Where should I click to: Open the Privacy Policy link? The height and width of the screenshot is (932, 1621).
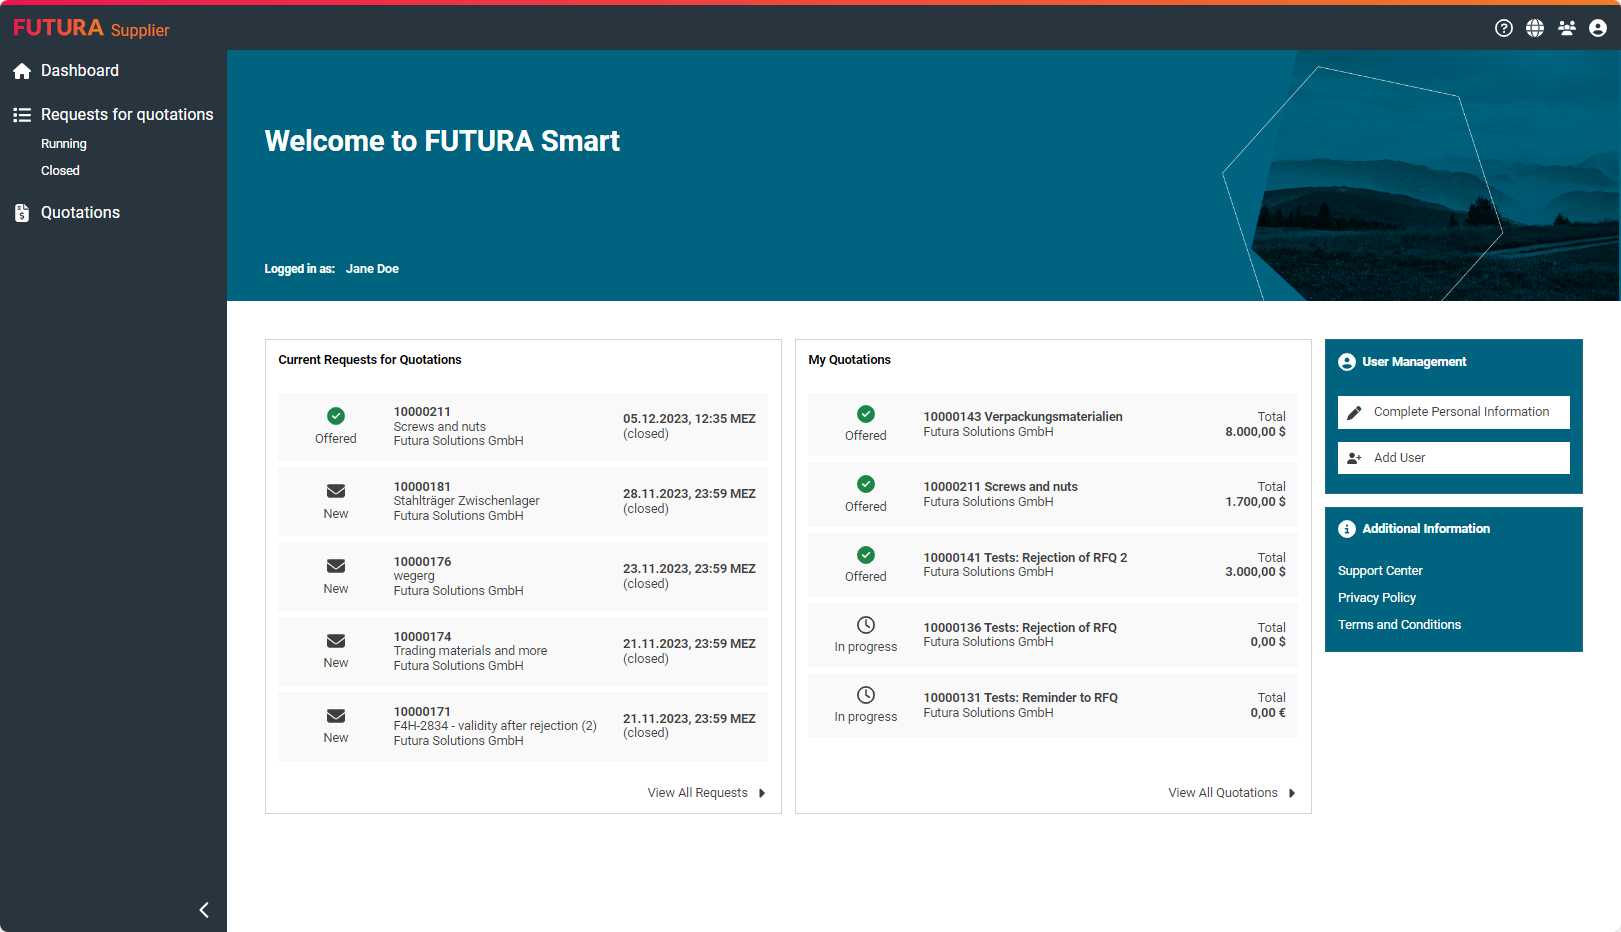[1377, 598]
